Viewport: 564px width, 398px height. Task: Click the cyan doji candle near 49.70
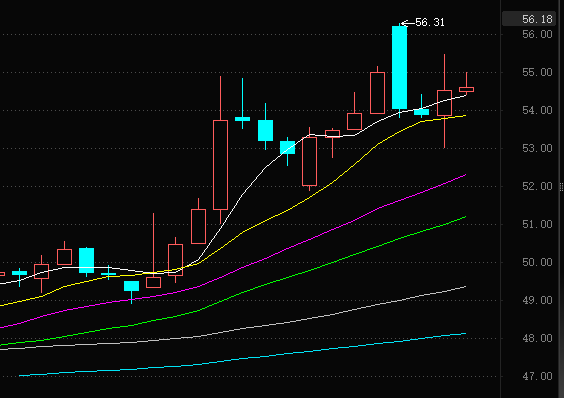point(108,274)
